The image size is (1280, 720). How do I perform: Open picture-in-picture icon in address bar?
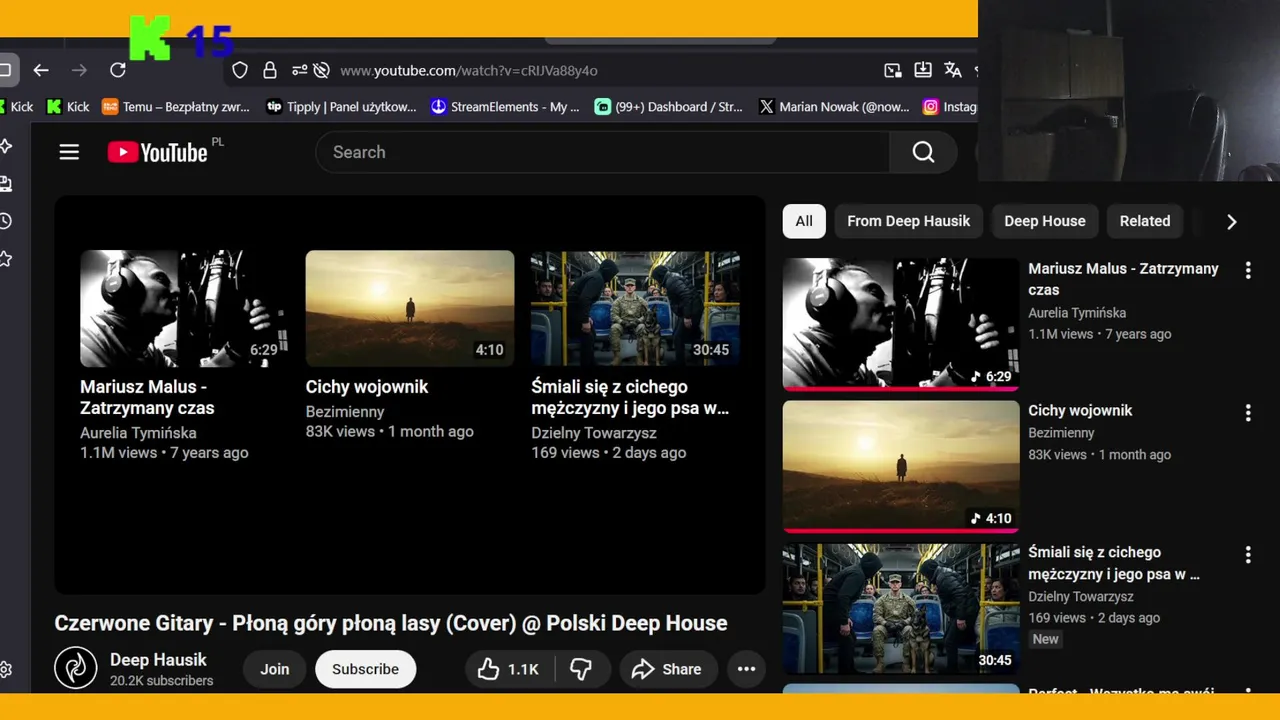point(893,70)
